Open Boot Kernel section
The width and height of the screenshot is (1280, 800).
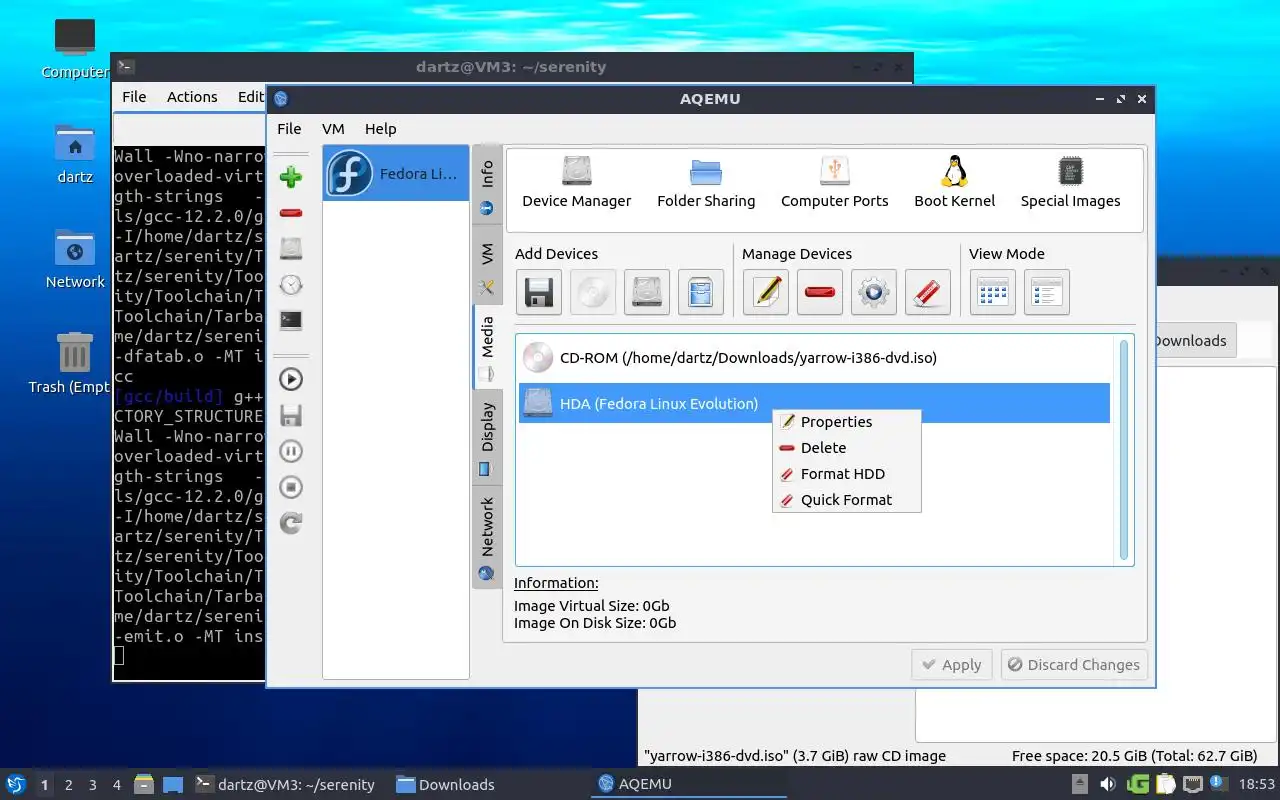[955, 182]
